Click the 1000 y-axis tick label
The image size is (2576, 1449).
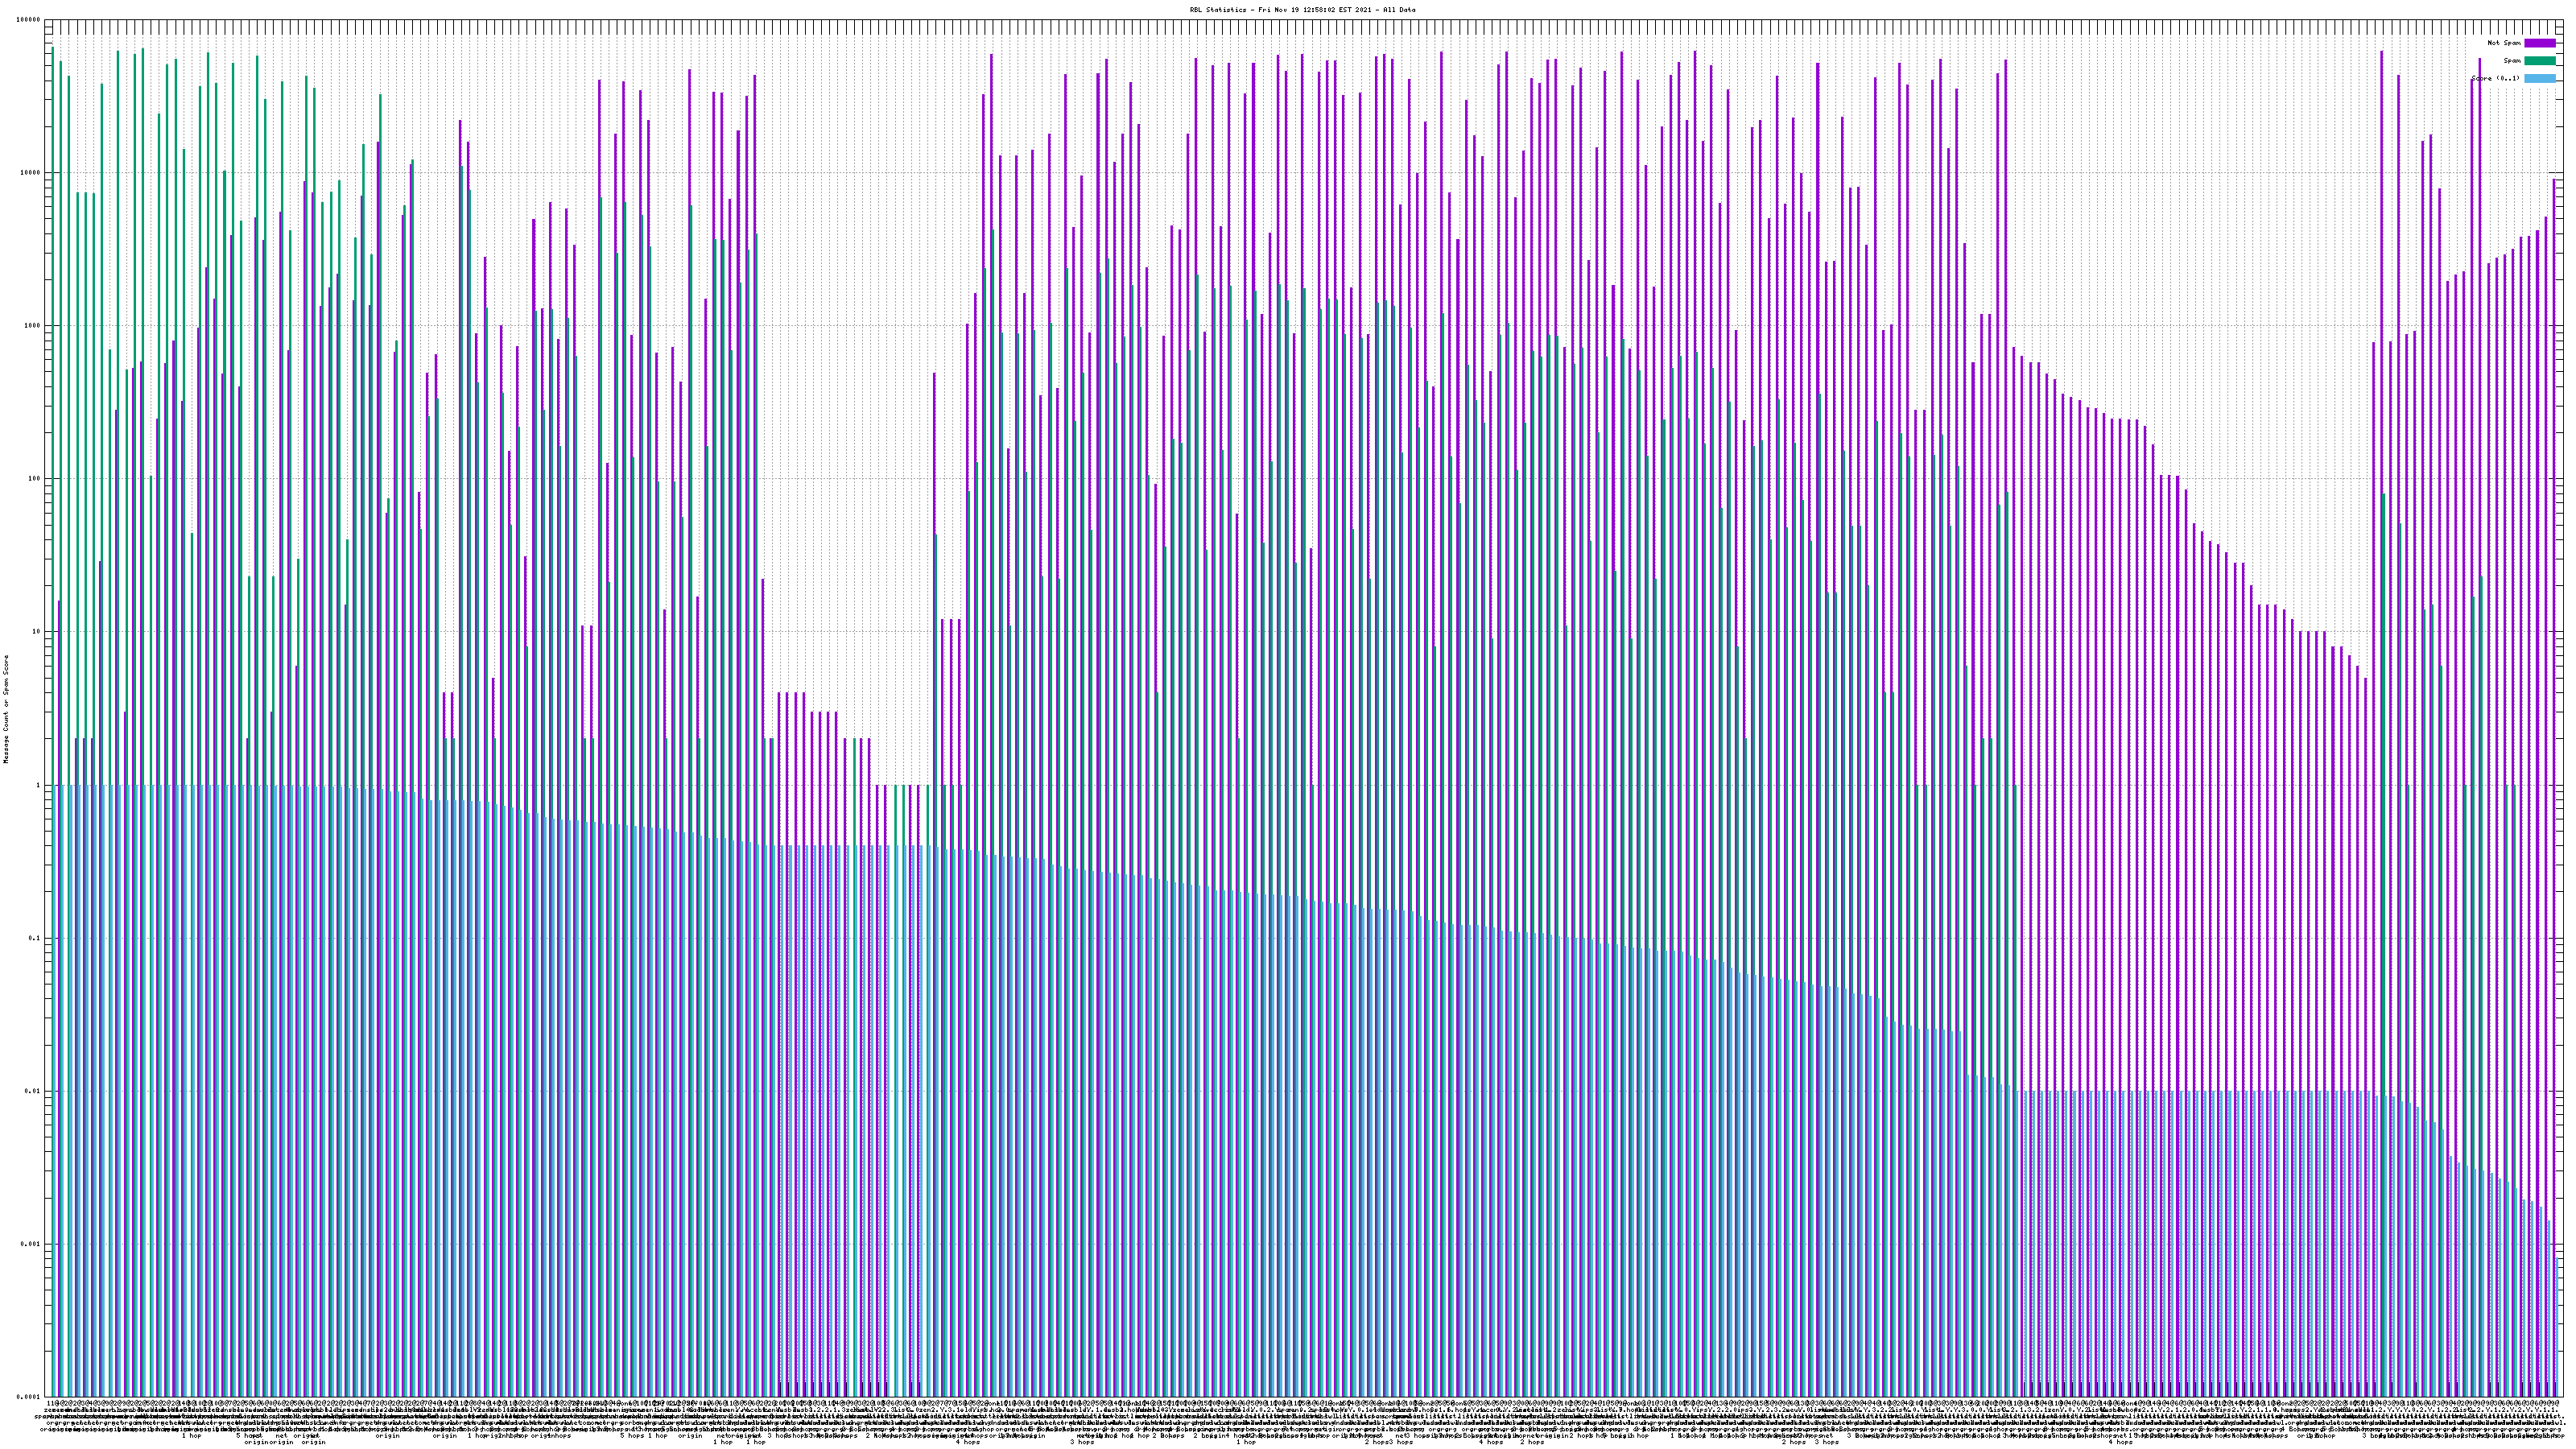[32, 325]
